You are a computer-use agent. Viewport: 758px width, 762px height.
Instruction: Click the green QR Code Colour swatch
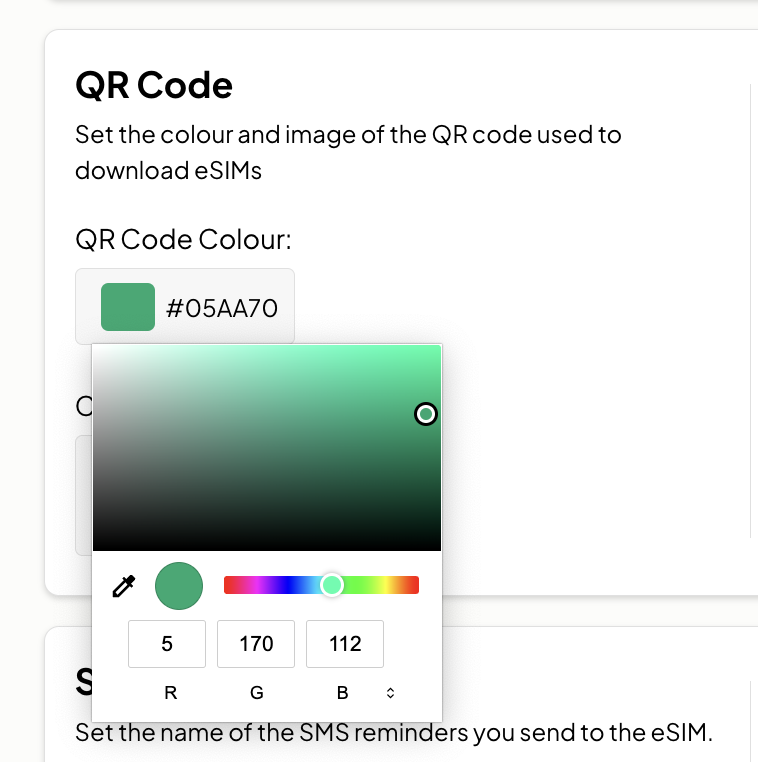tap(128, 307)
